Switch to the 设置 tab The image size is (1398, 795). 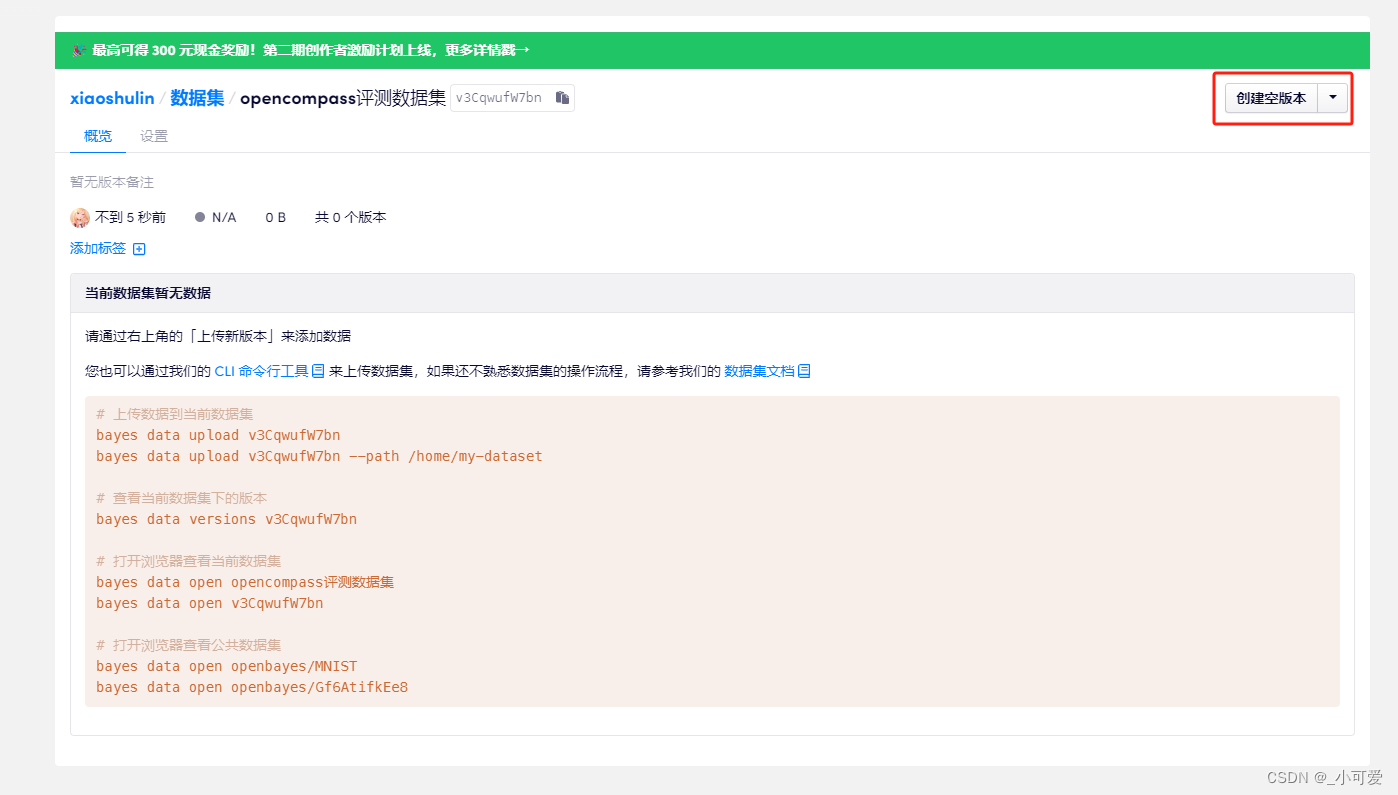pyautogui.click(x=153, y=136)
